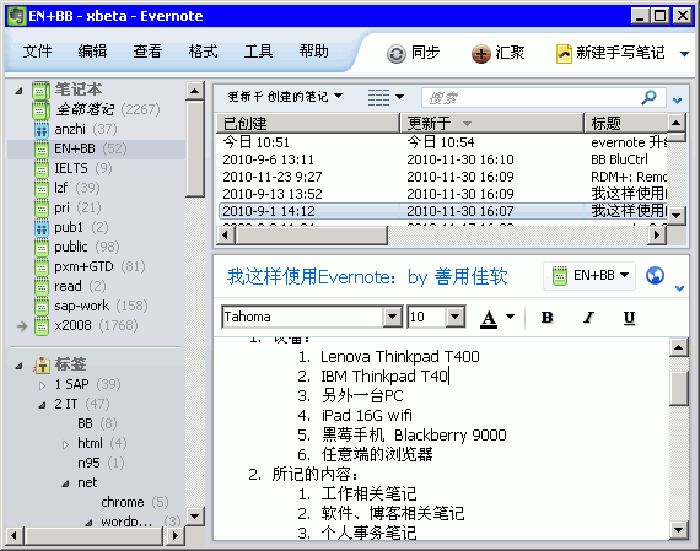Open the 格式 menu
700x551 pixels.
click(203, 51)
